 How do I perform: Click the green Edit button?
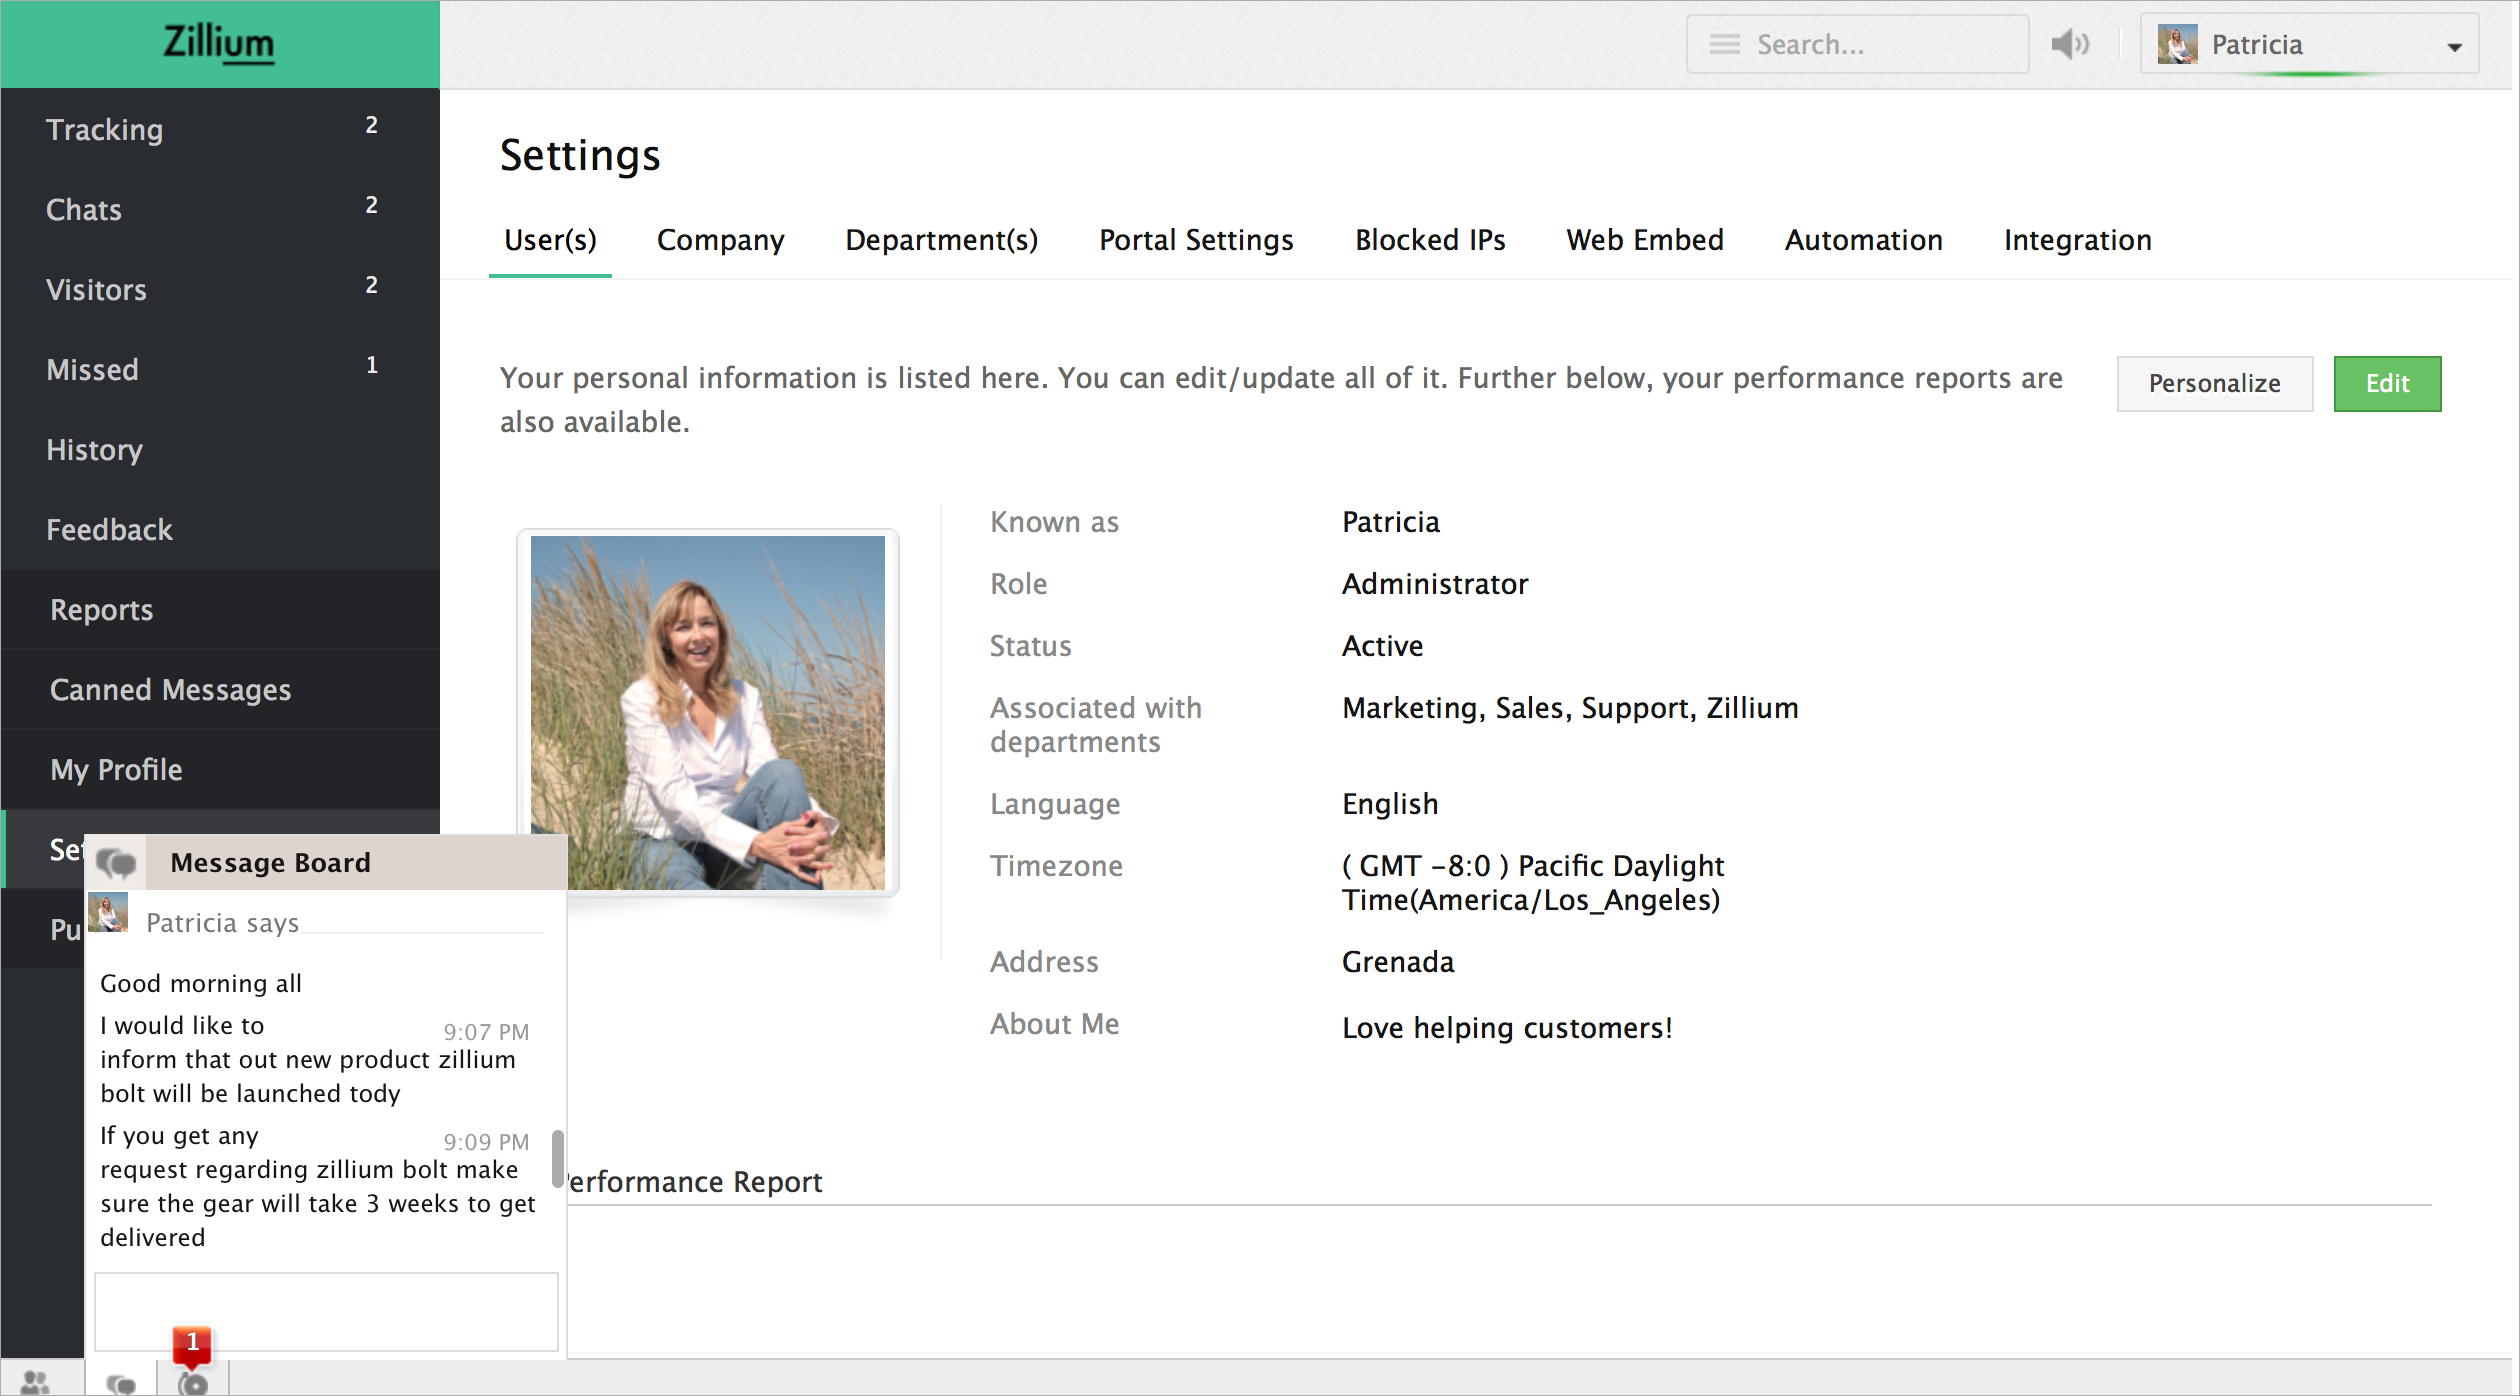(2386, 383)
